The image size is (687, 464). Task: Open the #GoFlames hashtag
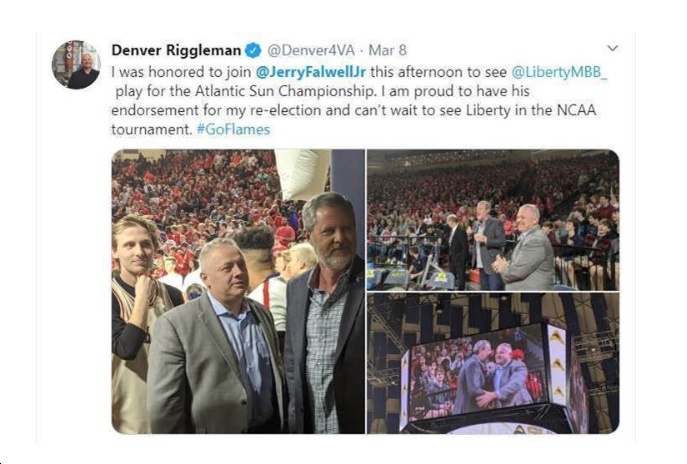coord(233,129)
